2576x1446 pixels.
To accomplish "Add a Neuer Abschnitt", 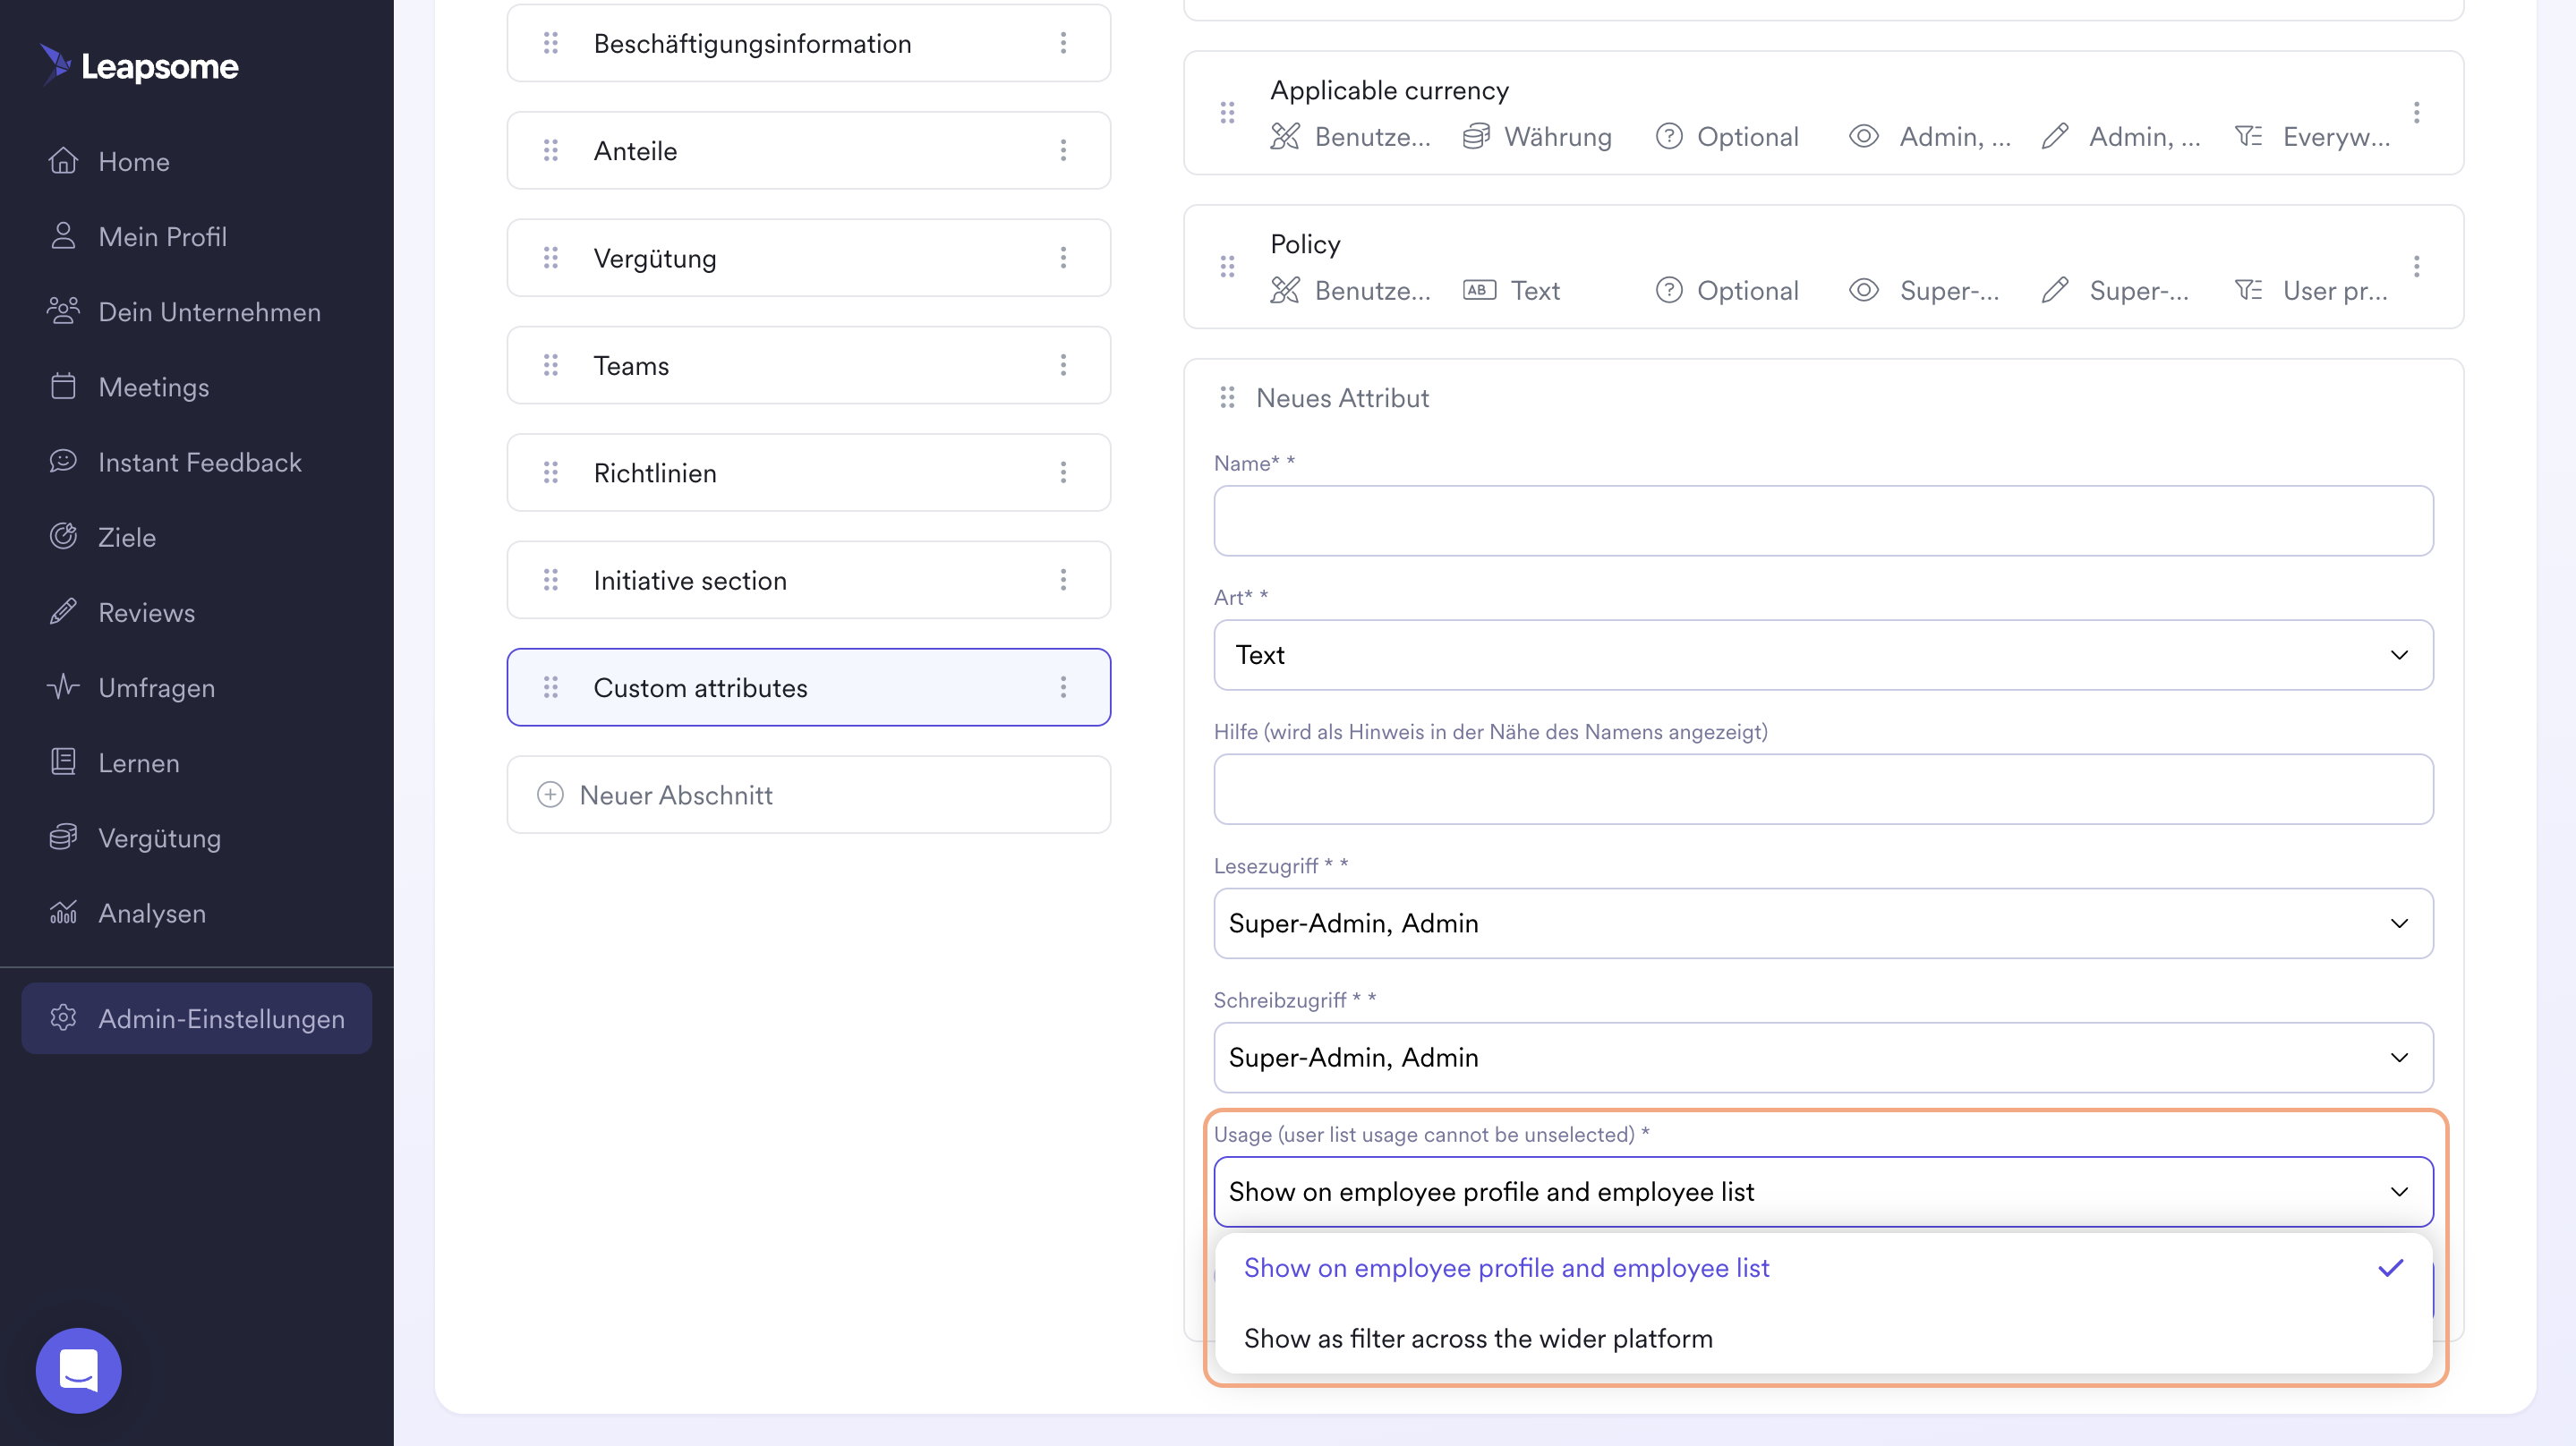I will tap(808, 794).
